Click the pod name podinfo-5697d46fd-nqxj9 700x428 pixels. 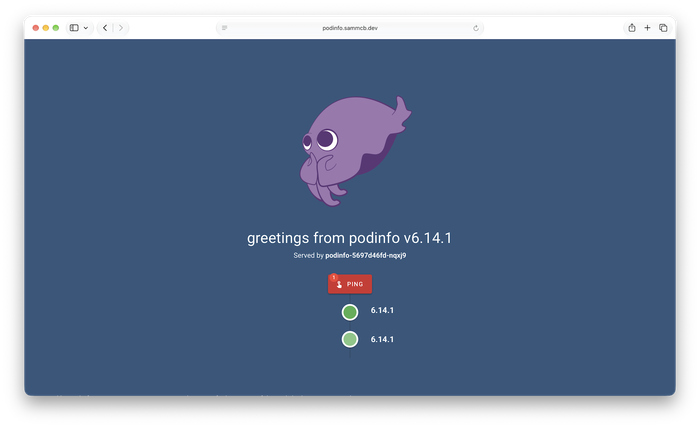pyautogui.click(x=366, y=255)
